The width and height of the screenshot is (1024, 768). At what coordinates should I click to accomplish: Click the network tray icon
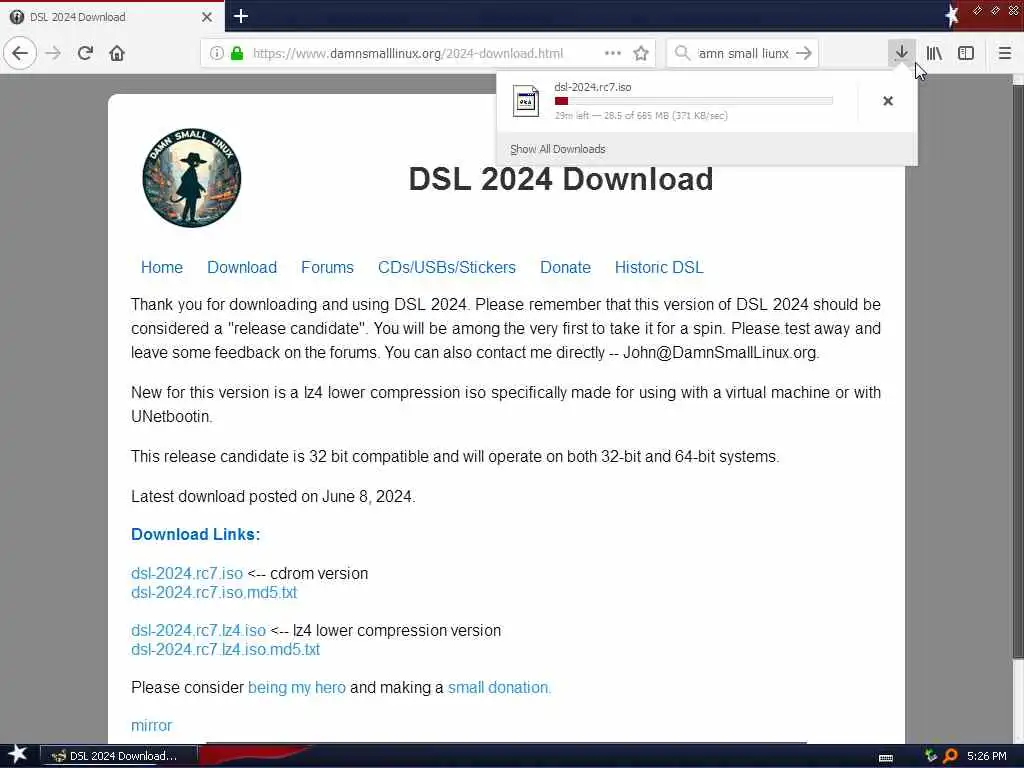931,756
